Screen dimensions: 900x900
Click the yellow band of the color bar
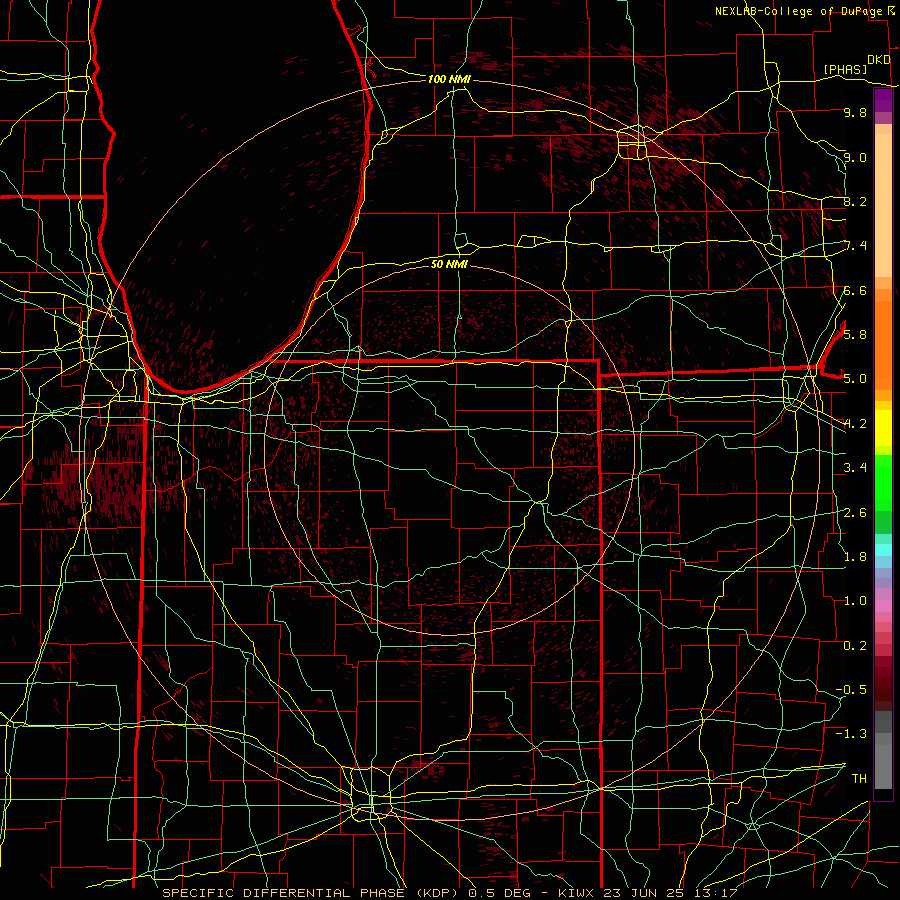[x=883, y=428]
